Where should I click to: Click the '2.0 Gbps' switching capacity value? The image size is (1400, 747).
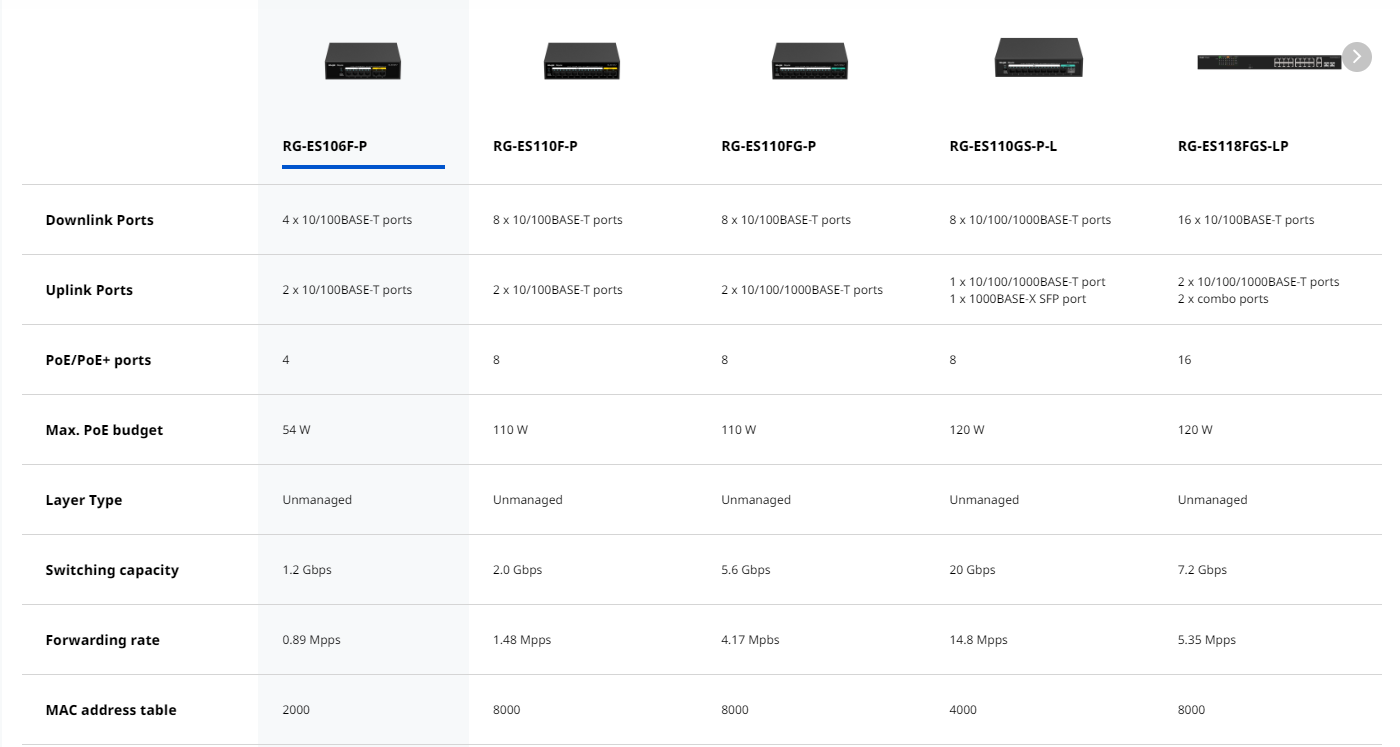pyautogui.click(x=518, y=570)
